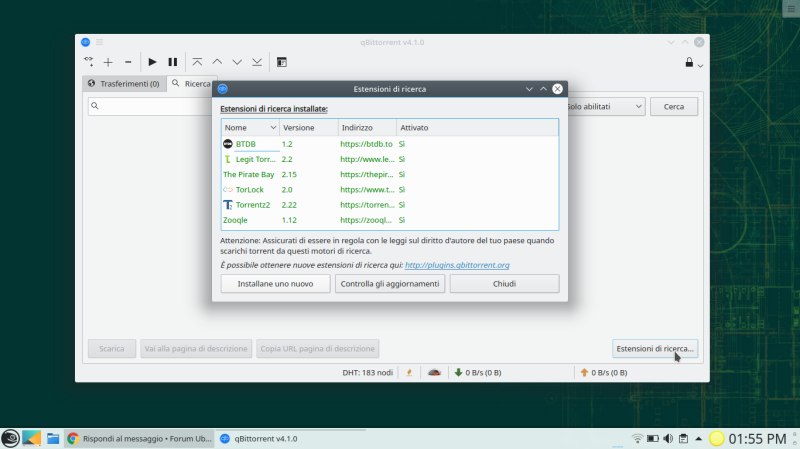
Task: Click the lock UI padlock icon
Action: [x=689, y=62]
